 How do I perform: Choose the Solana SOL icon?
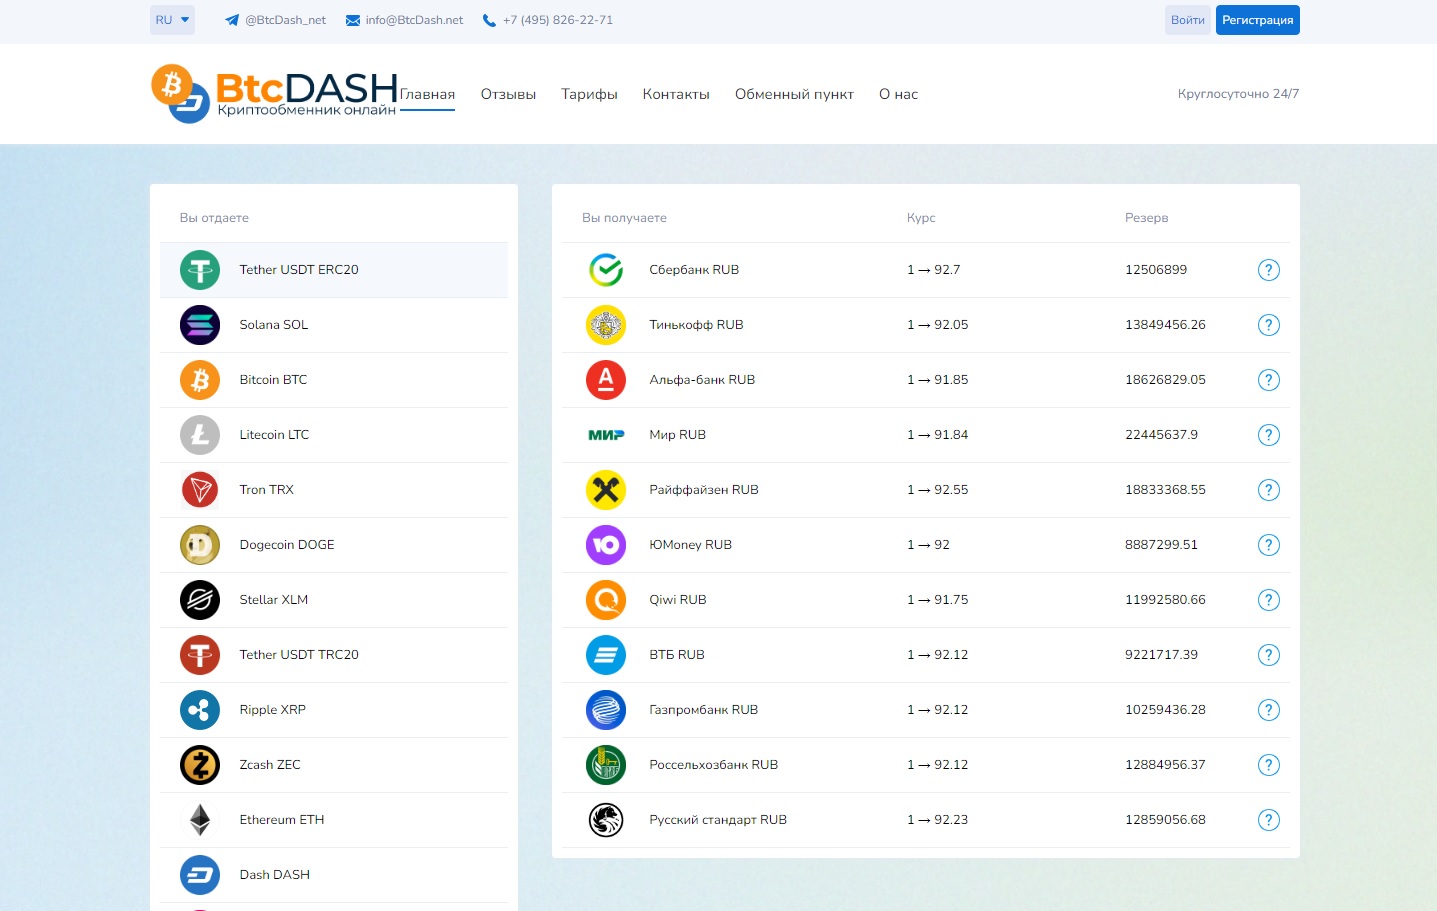(x=200, y=325)
